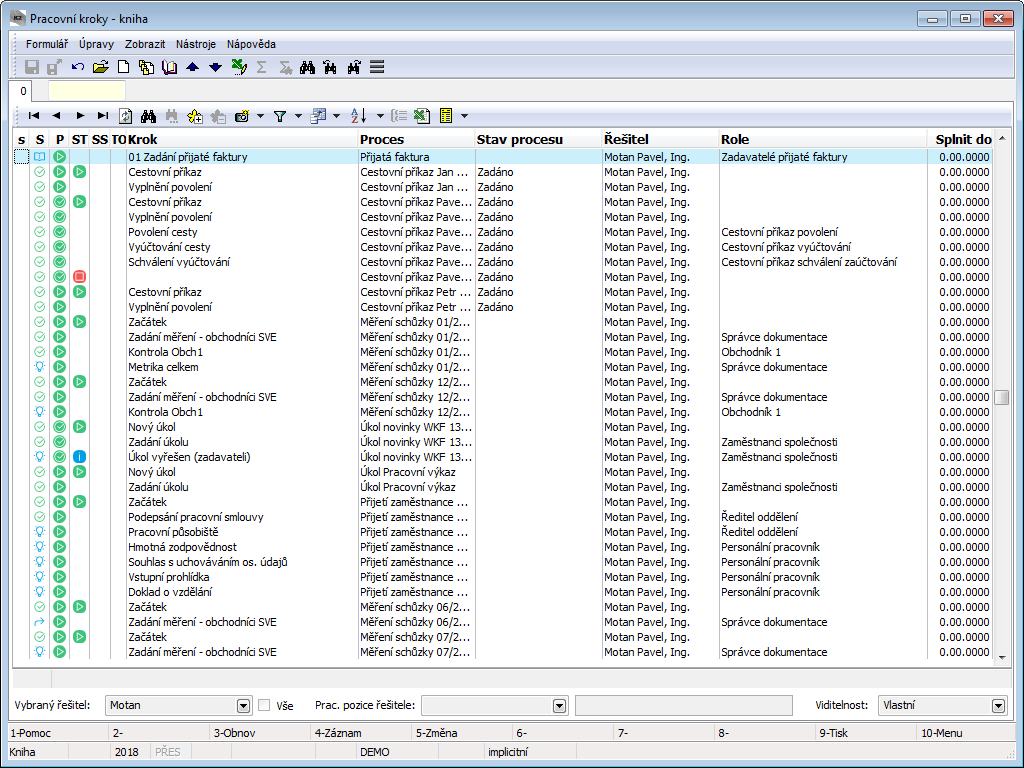This screenshot has height=768, width=1024.
Task: Open the Vybraný řešitel dropdown
Action: coord(243,705)
